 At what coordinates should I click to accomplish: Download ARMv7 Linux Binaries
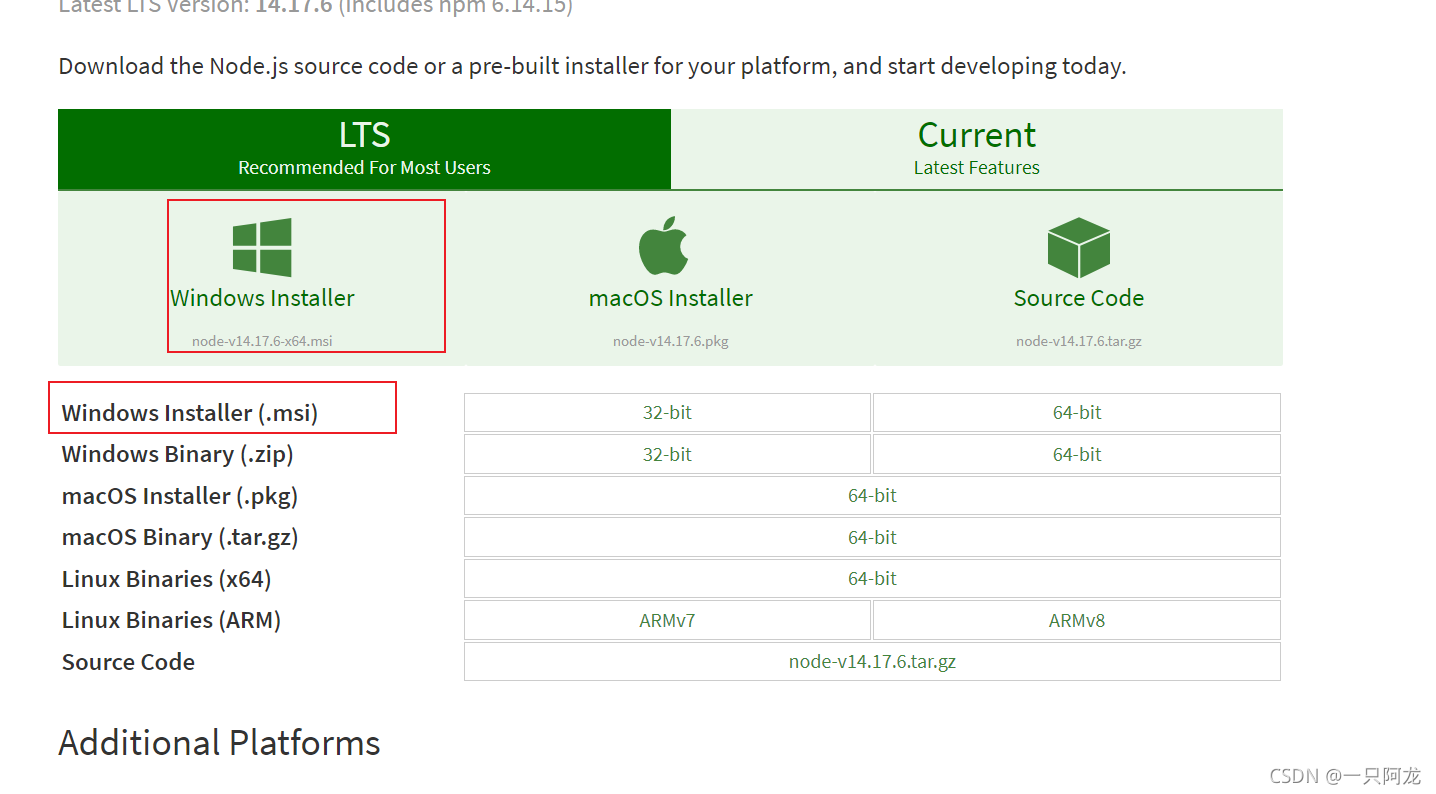click(667, 620)
